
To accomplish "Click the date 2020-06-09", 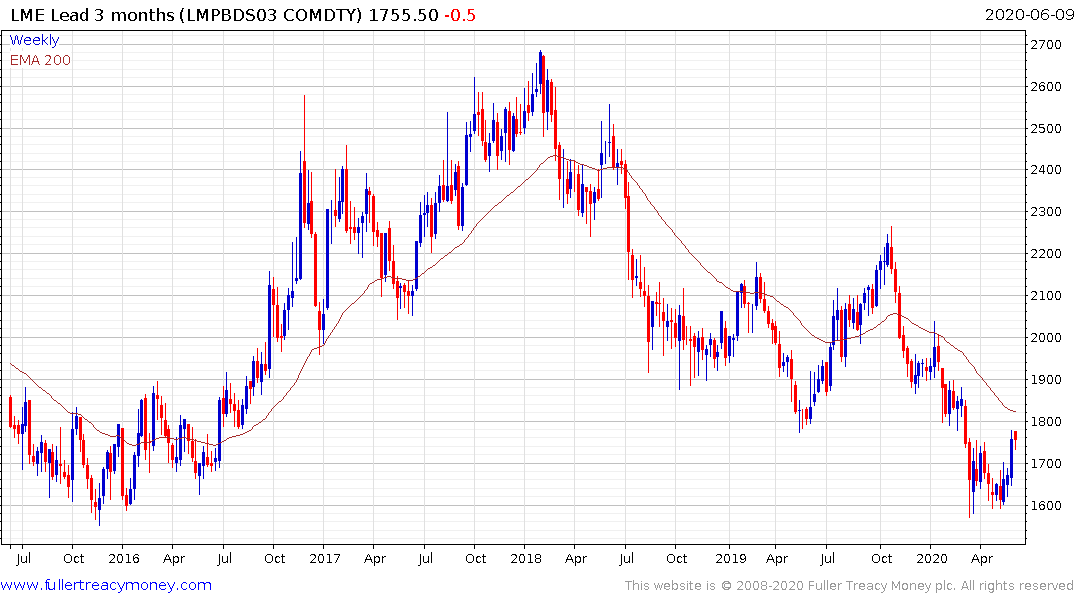I will point(1029,15).
